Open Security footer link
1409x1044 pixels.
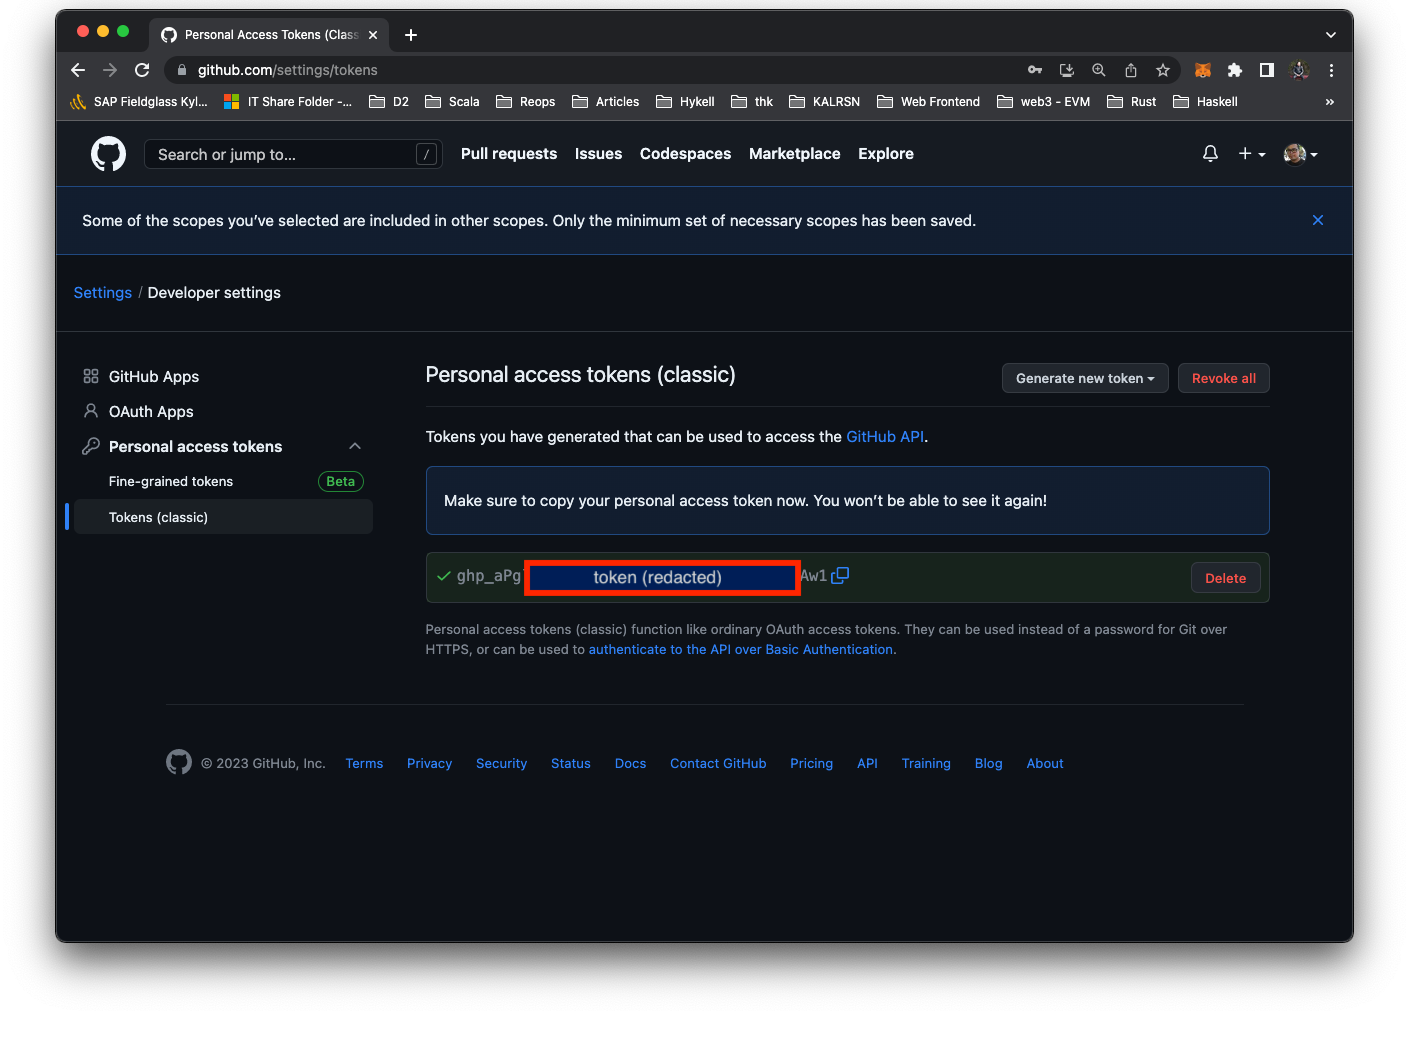pos(501,764)
